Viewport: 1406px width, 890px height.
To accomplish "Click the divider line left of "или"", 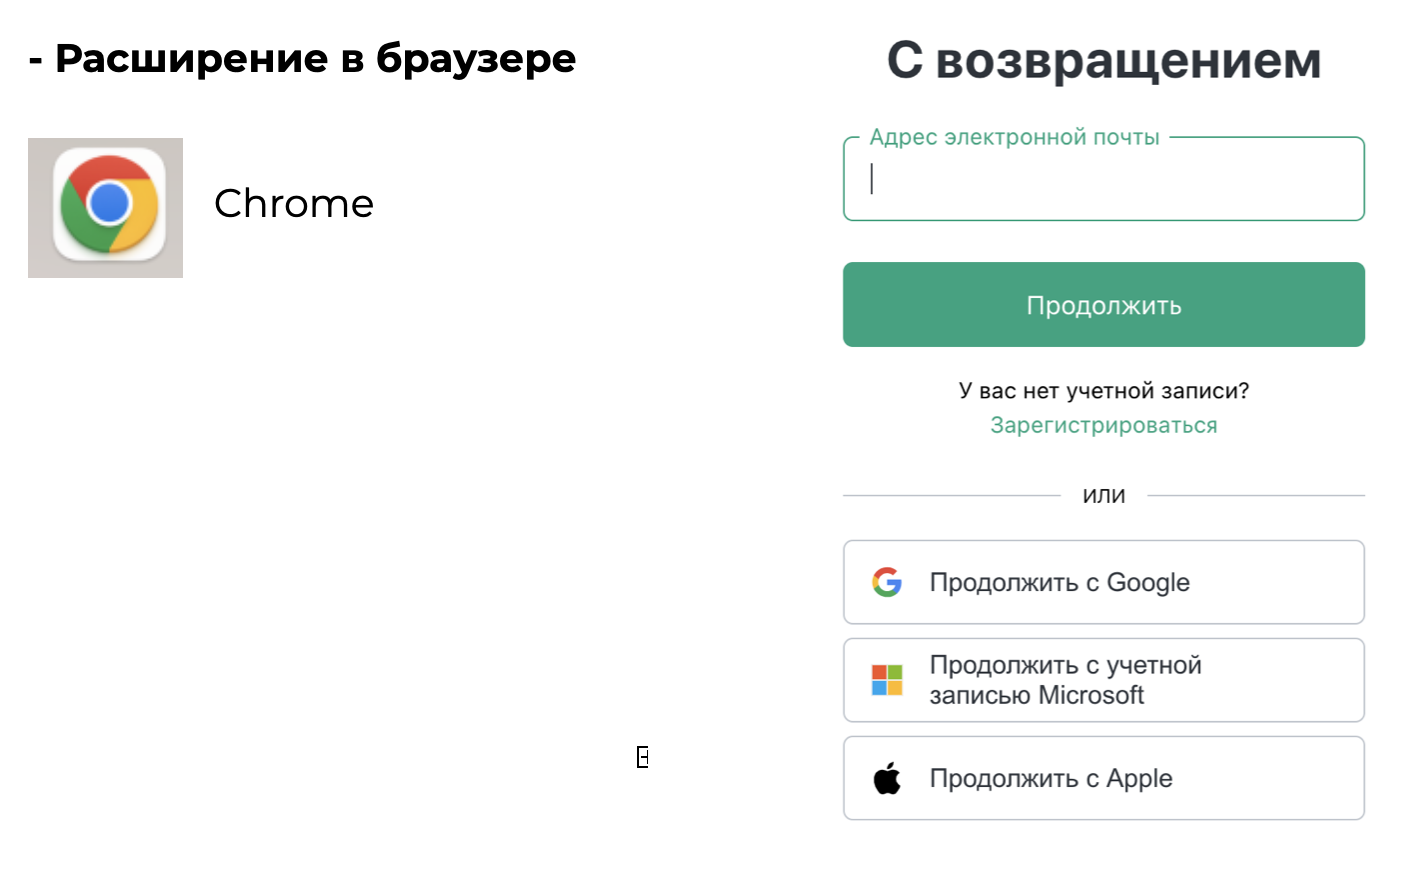I will (950, 495).
